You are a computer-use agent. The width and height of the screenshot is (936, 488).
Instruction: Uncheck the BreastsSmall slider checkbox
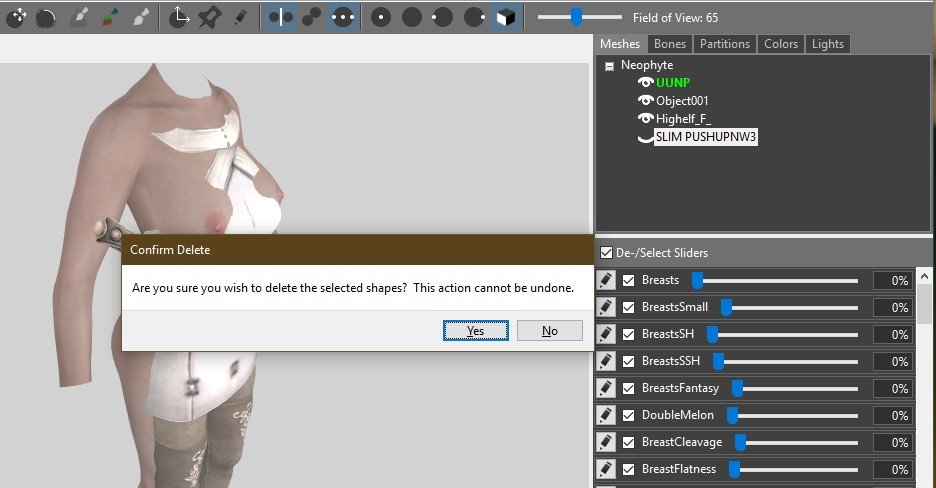pyautogui.click(x=629, y=307)
